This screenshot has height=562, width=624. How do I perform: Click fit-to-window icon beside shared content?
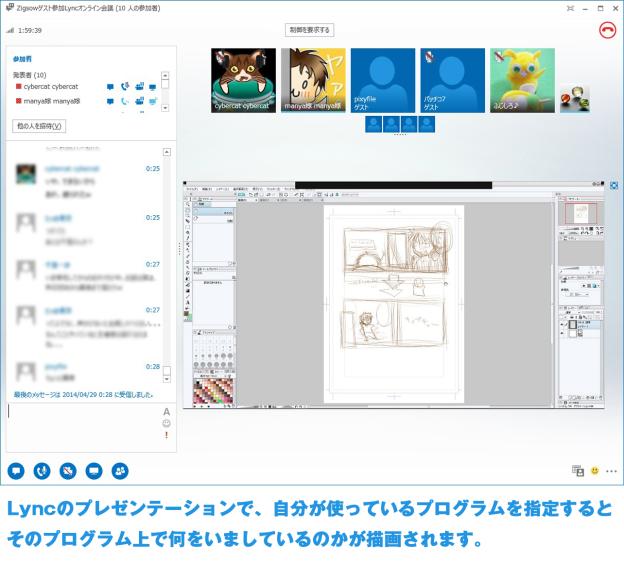[614, 185]
